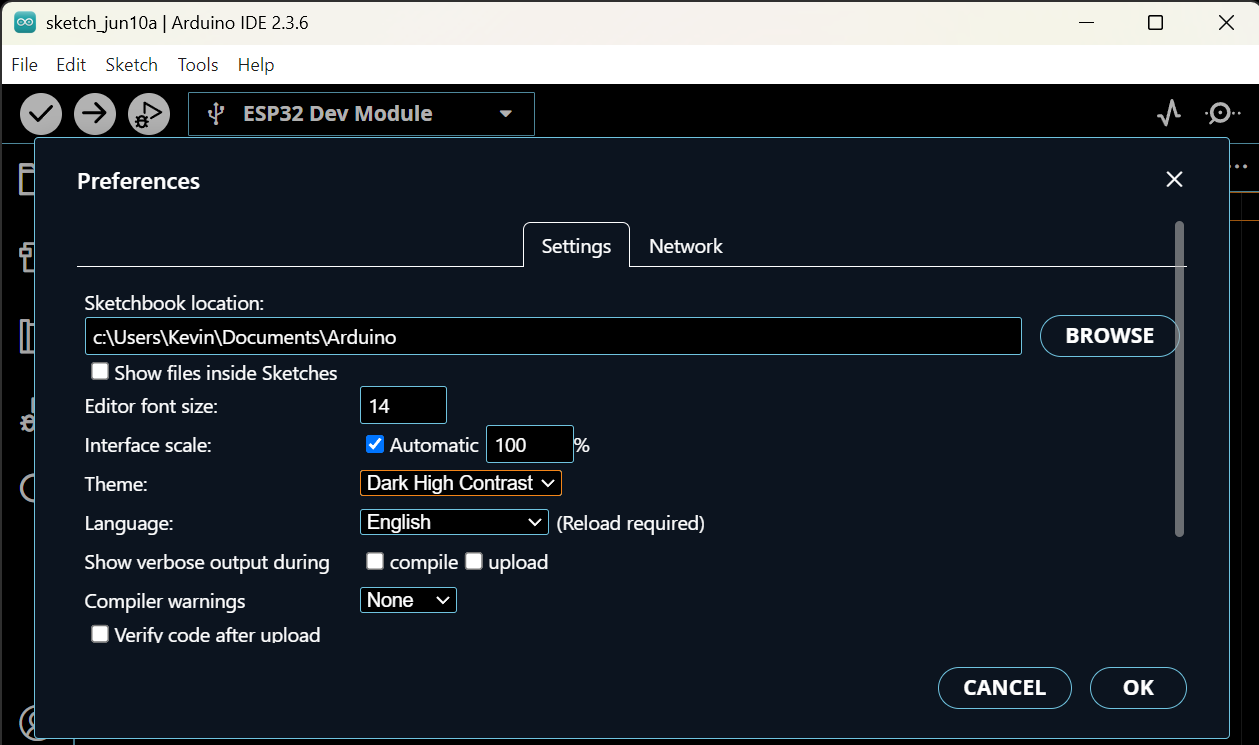The image size is (1259, 745).
Task: Click the BROWSE button
Action: point(1110,336)
